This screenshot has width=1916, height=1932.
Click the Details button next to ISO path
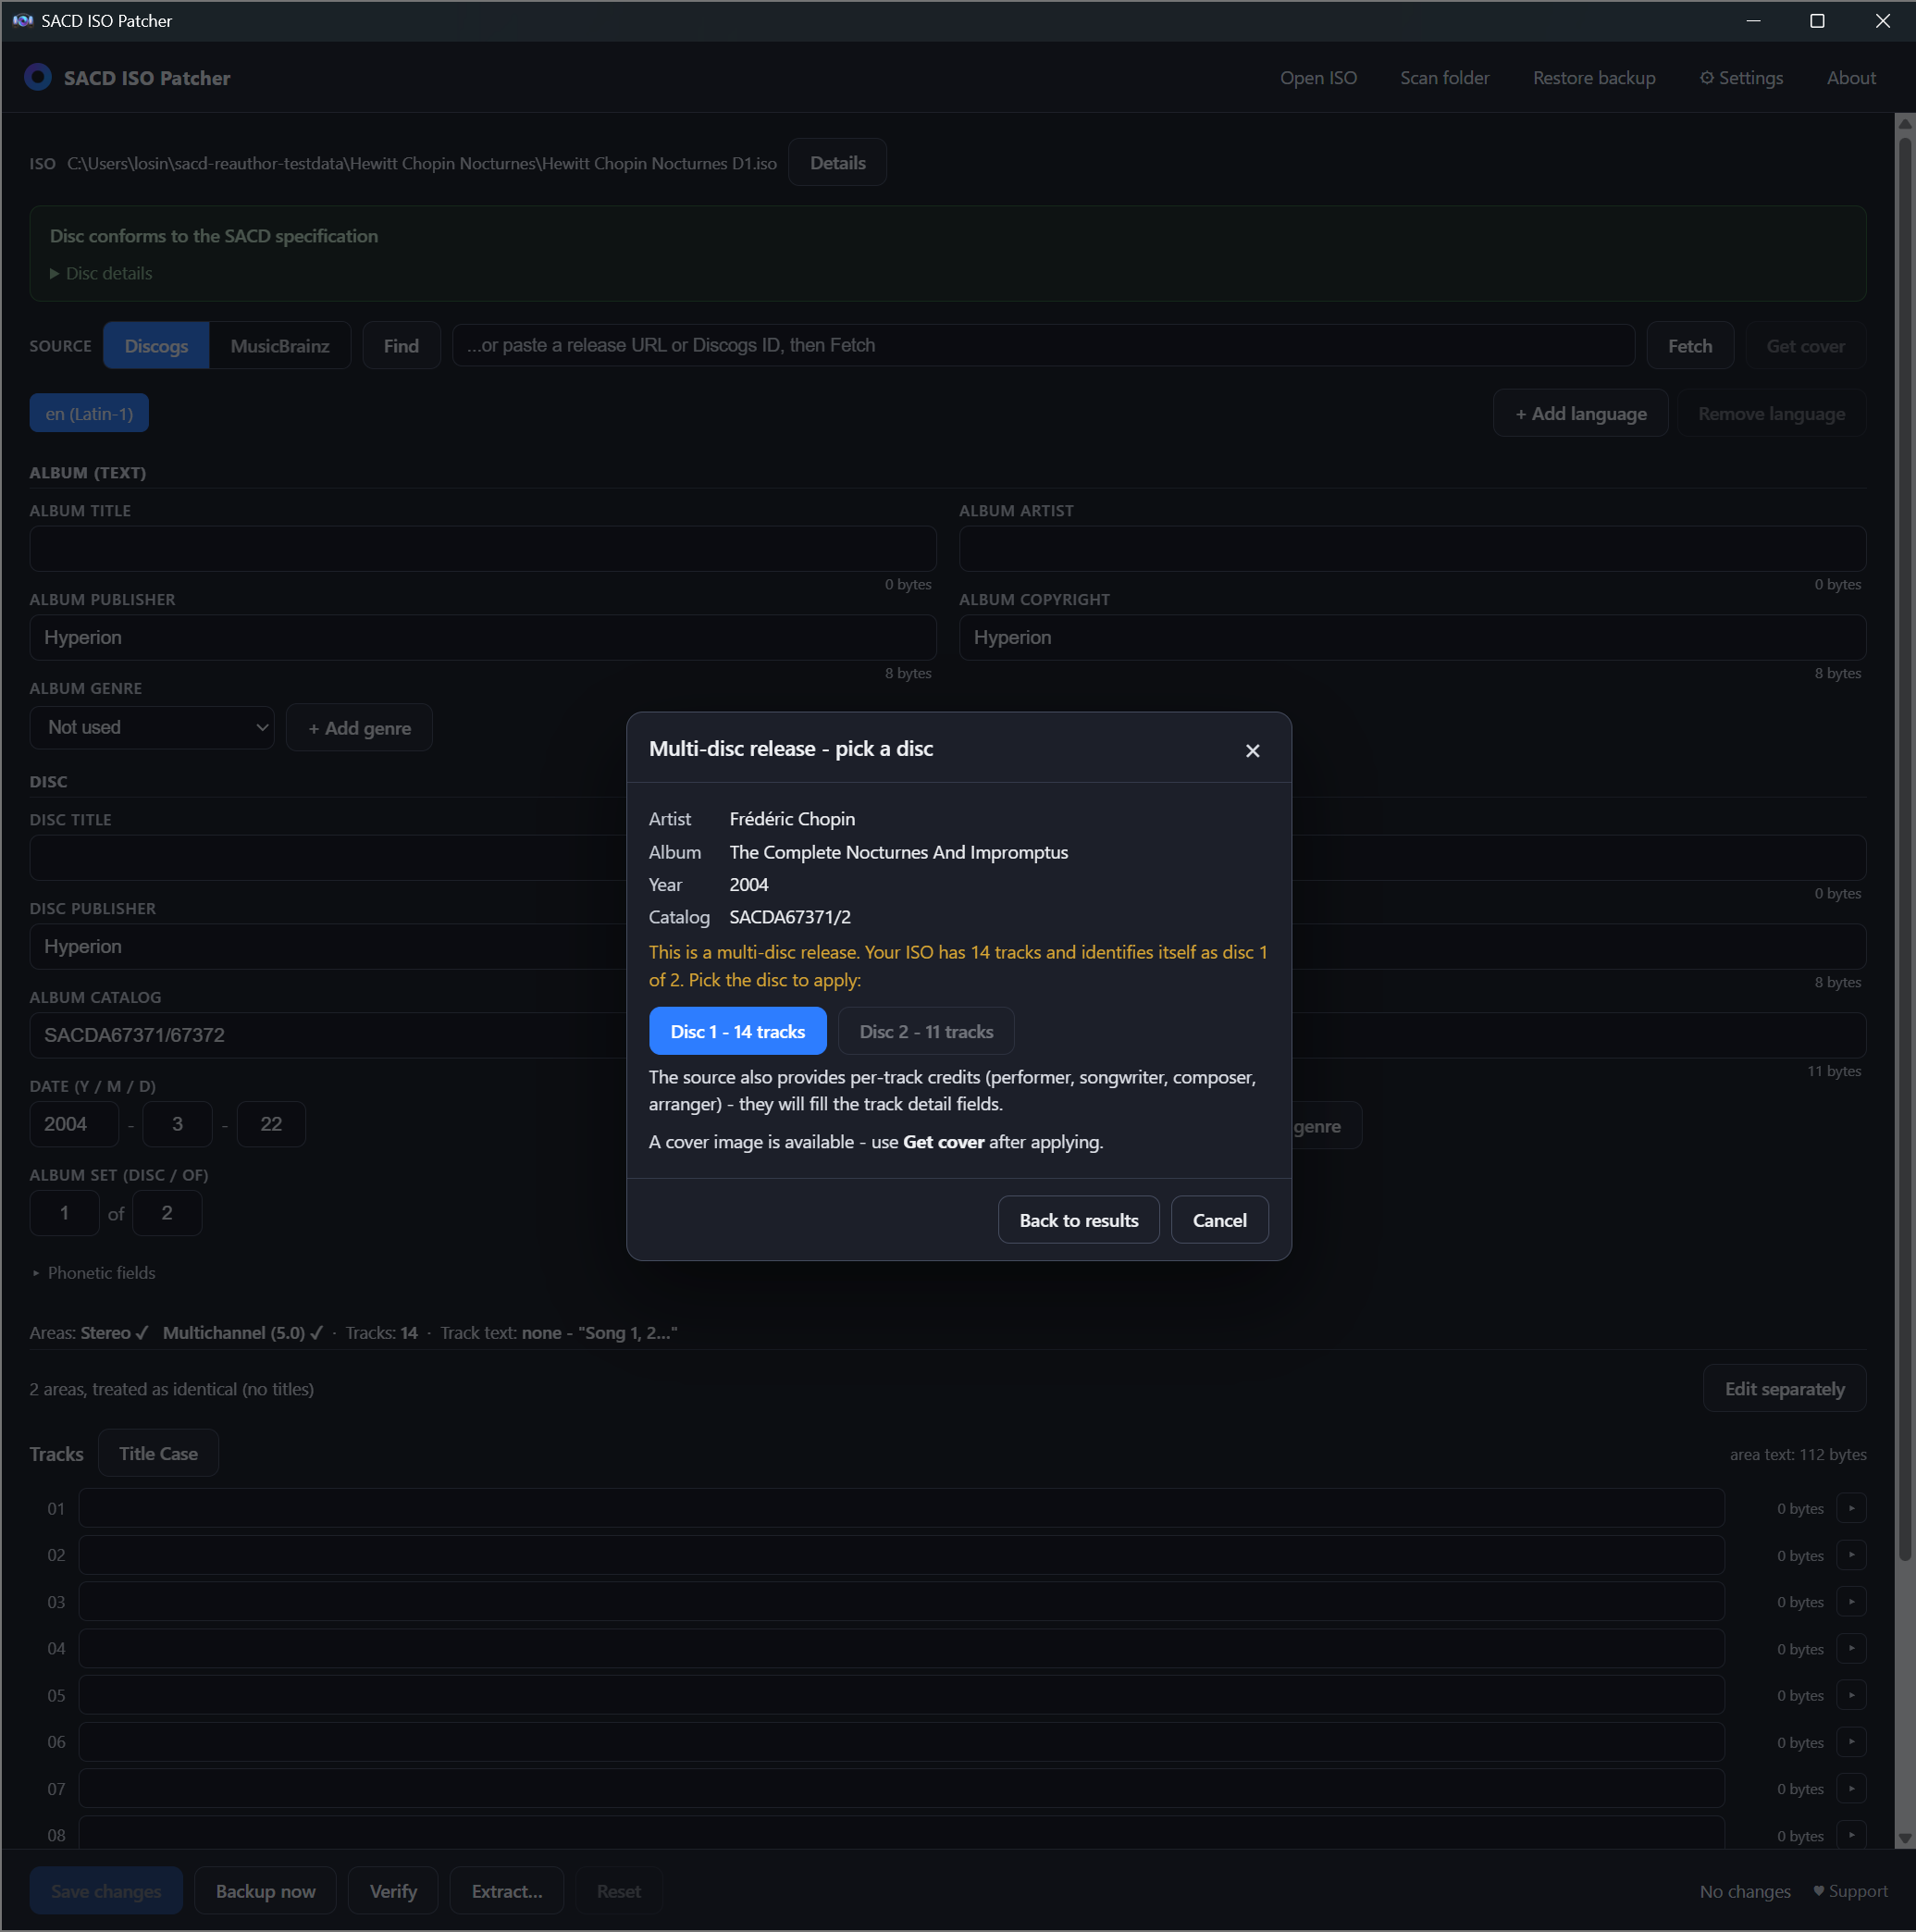[837, 162]
